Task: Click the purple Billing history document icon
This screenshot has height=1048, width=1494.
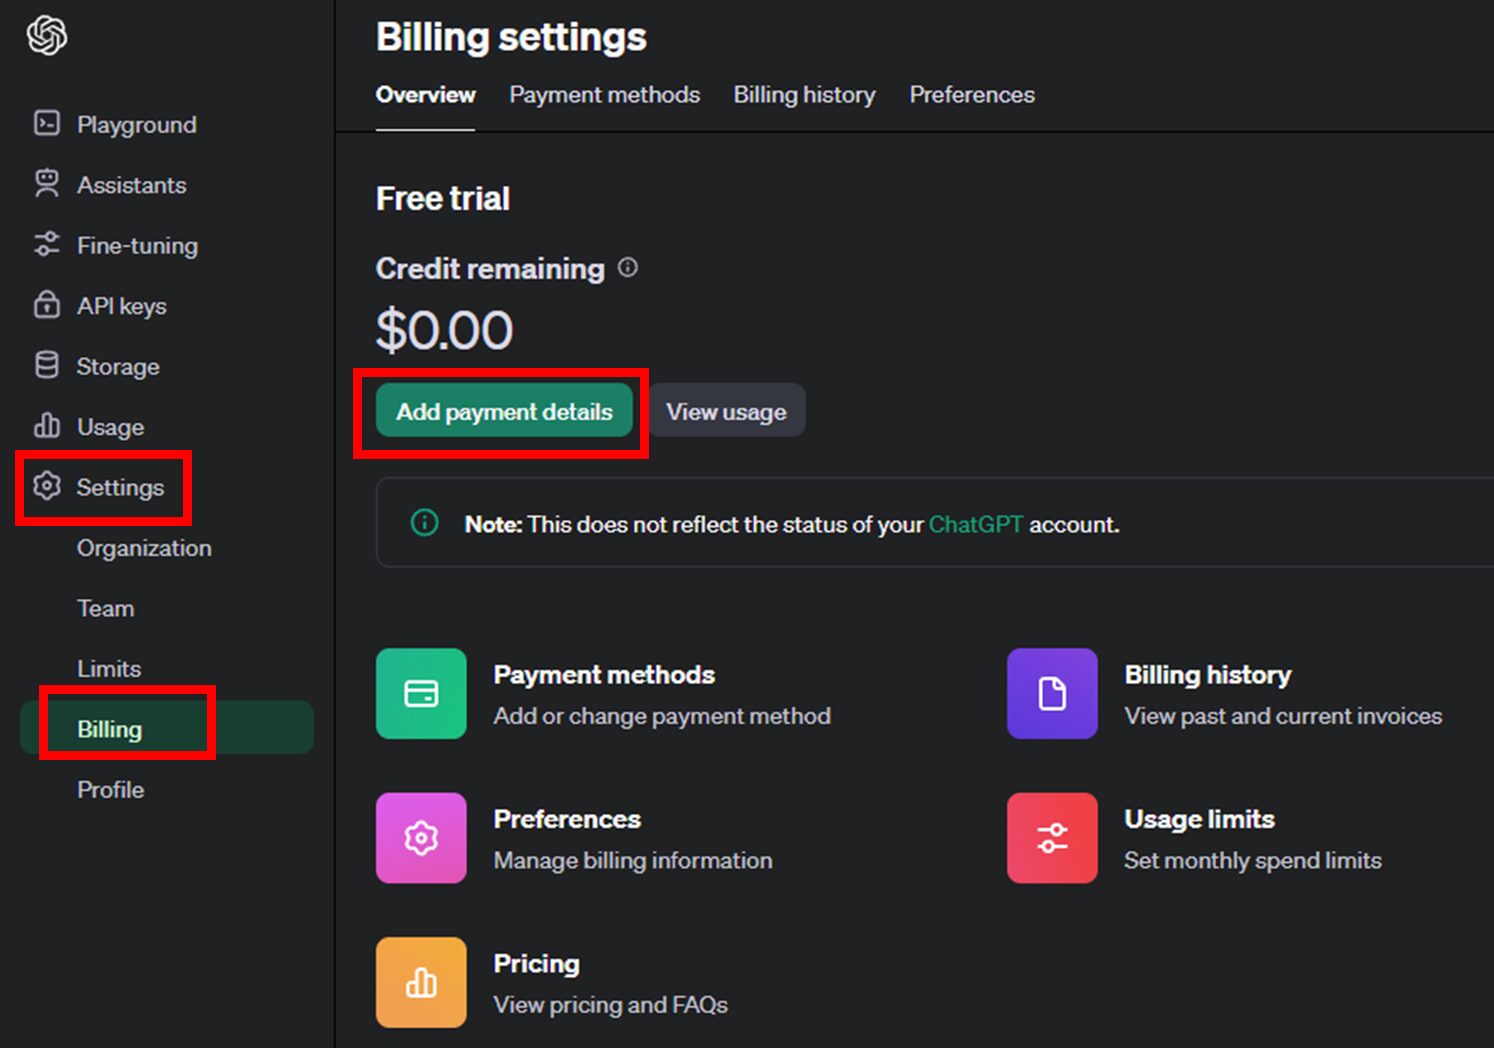Action: pos(1052,693)
